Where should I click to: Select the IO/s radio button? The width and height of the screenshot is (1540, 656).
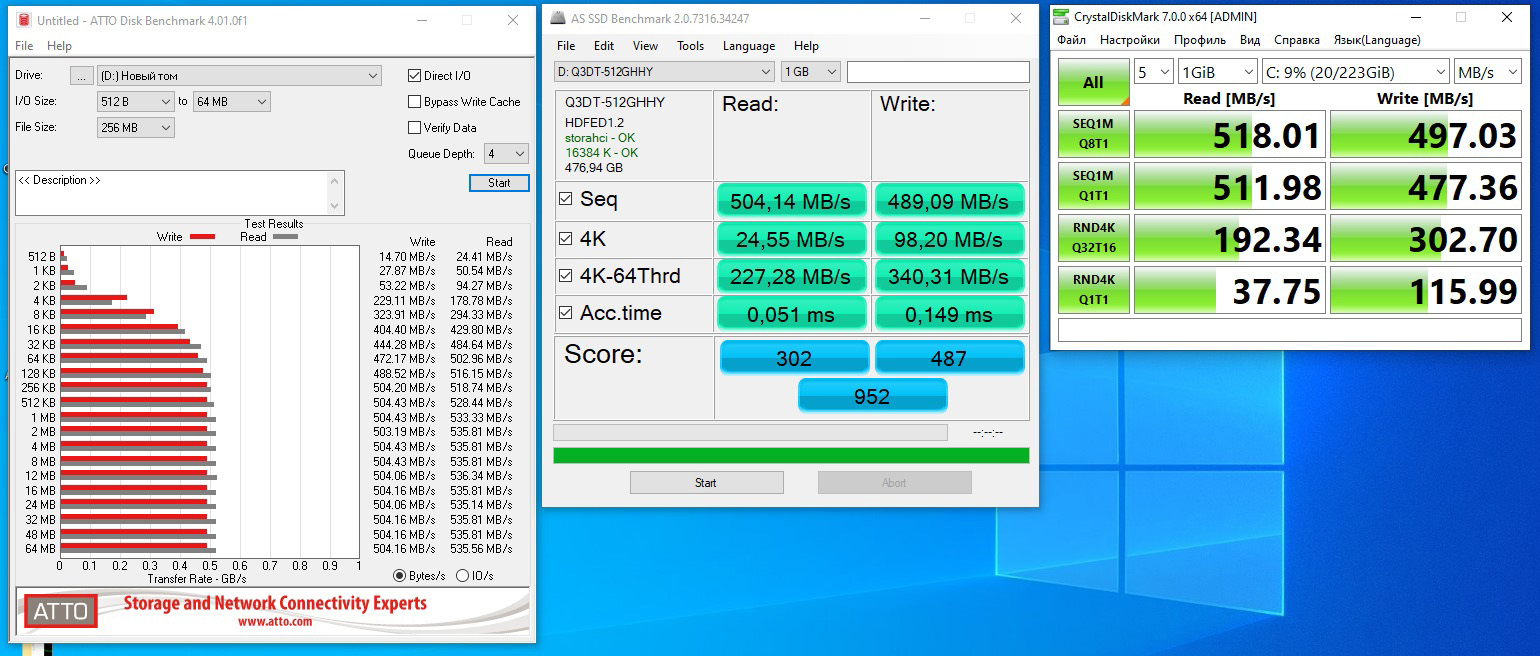462,575
